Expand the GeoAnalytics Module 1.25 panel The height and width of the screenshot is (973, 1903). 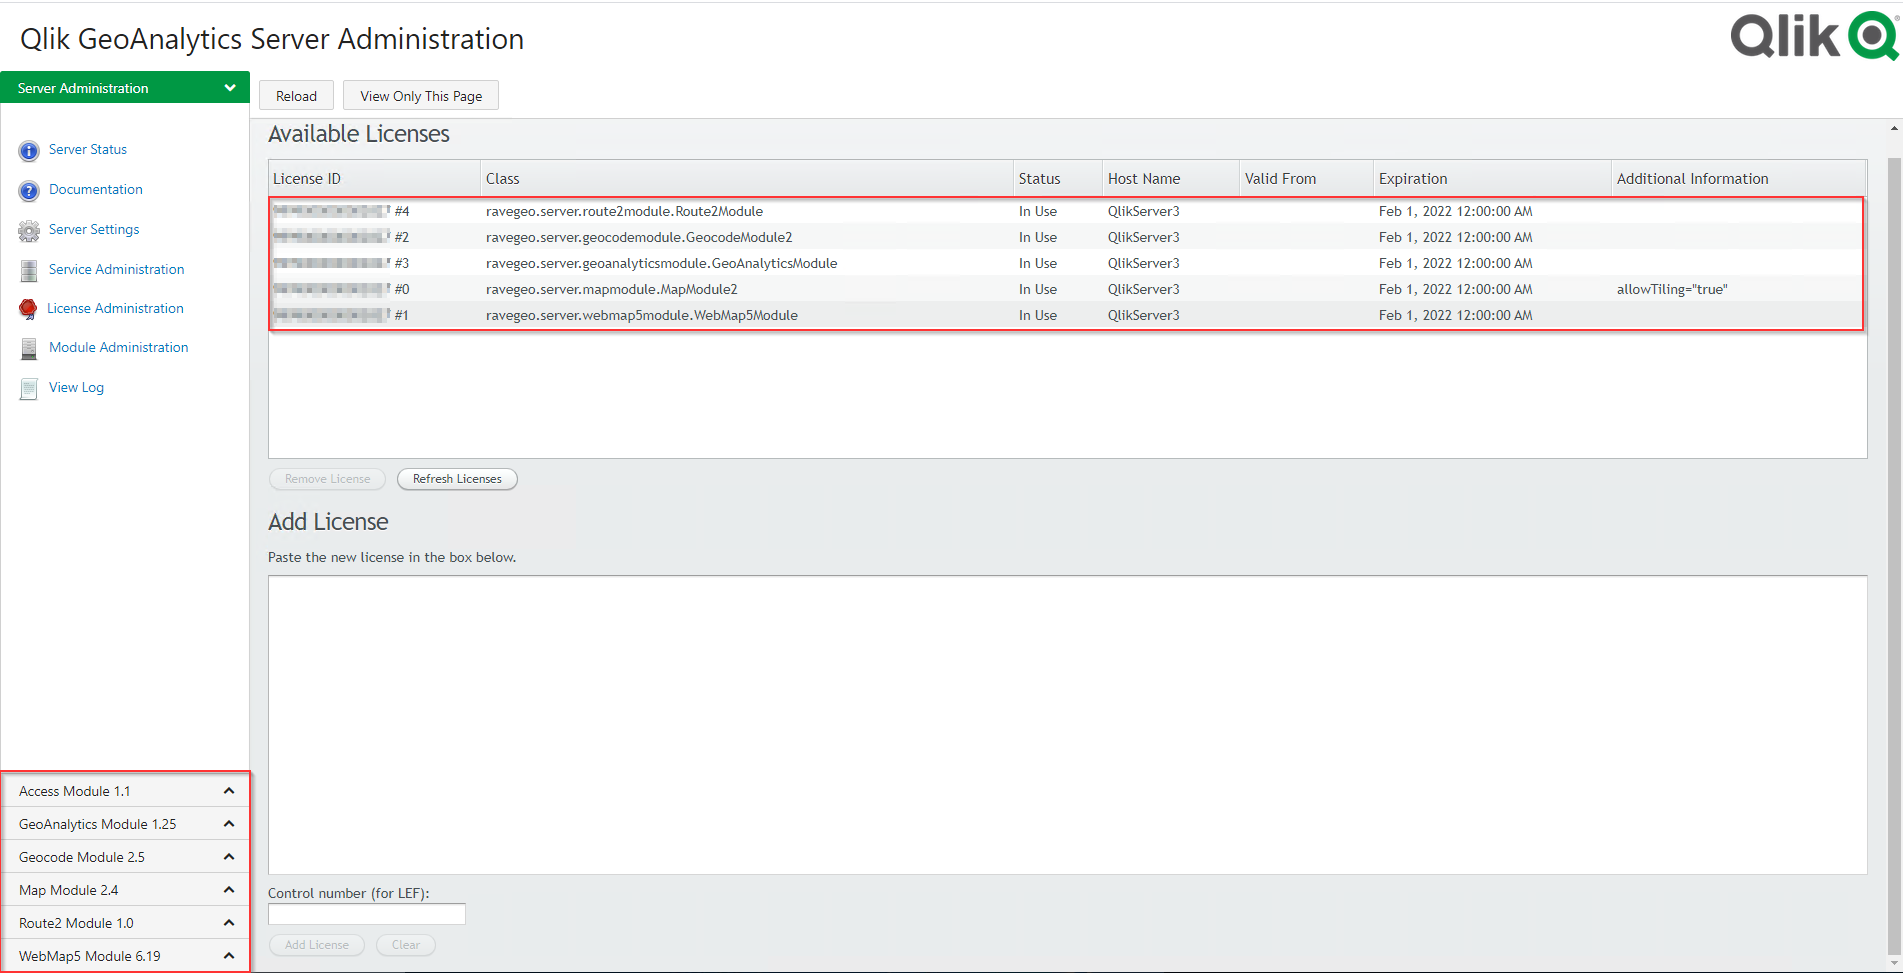[x=229, y=824]
